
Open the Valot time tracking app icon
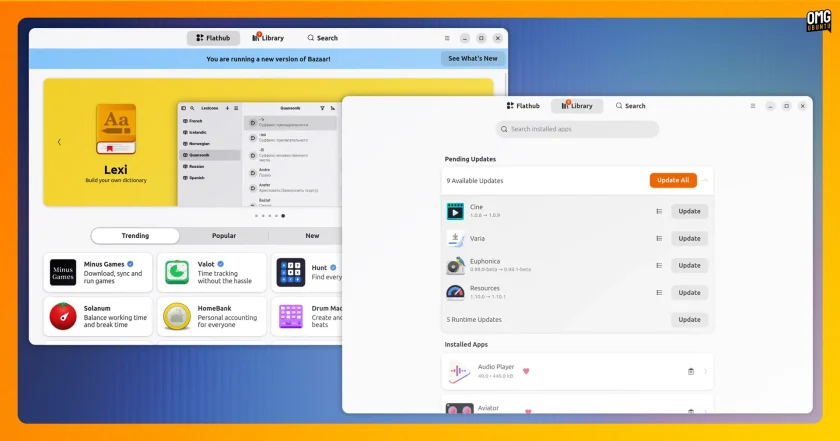click(177, 272)
